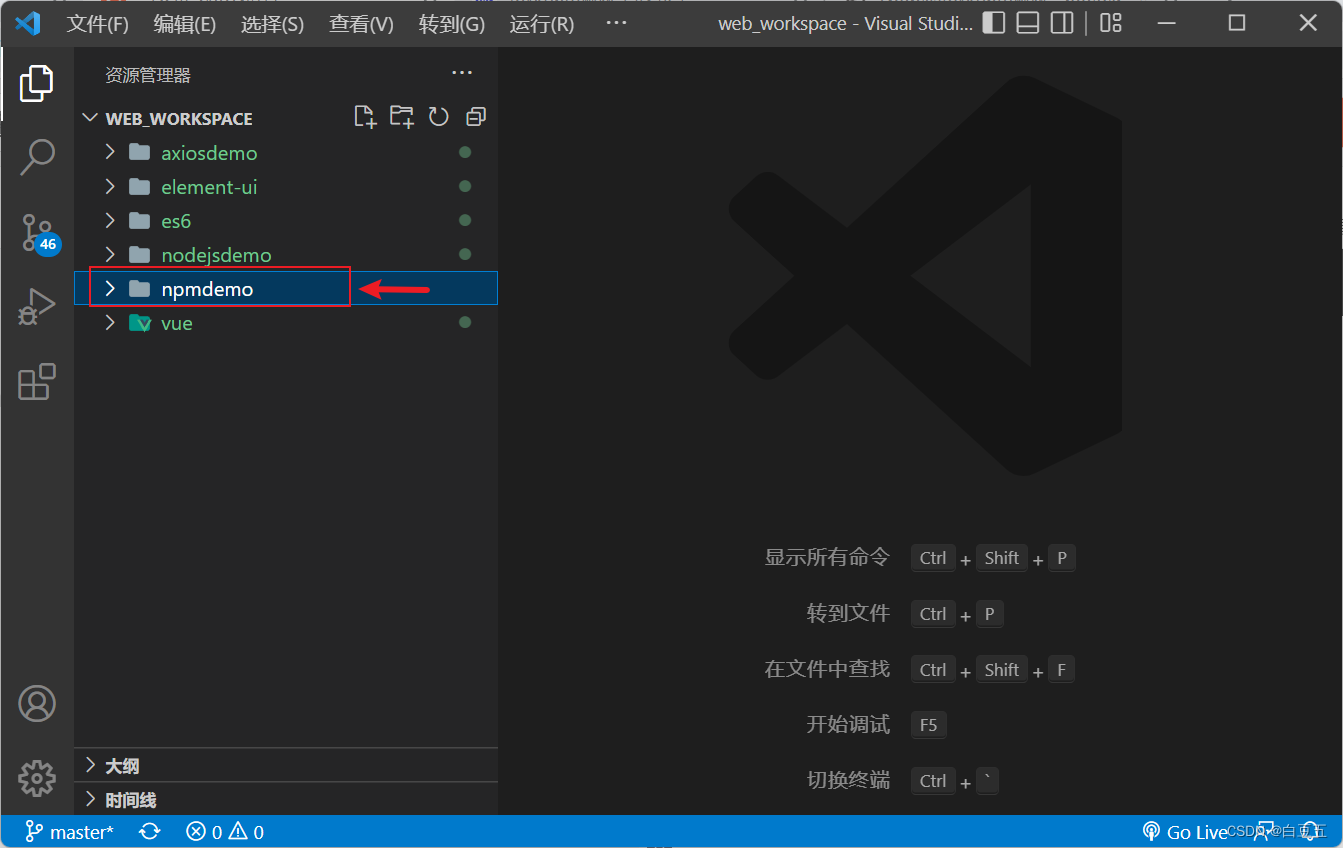The height and width of the screenshot is (848, 1343).
Task: Toggle the secondary side bar layout icon
Action: 1062,23
